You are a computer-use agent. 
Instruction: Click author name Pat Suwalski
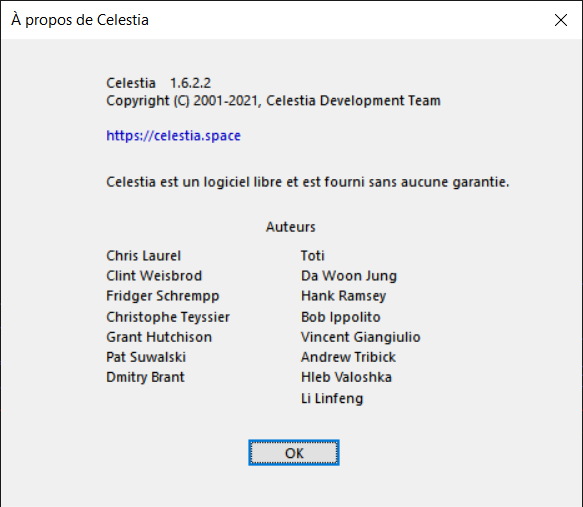tap(146, 357)
